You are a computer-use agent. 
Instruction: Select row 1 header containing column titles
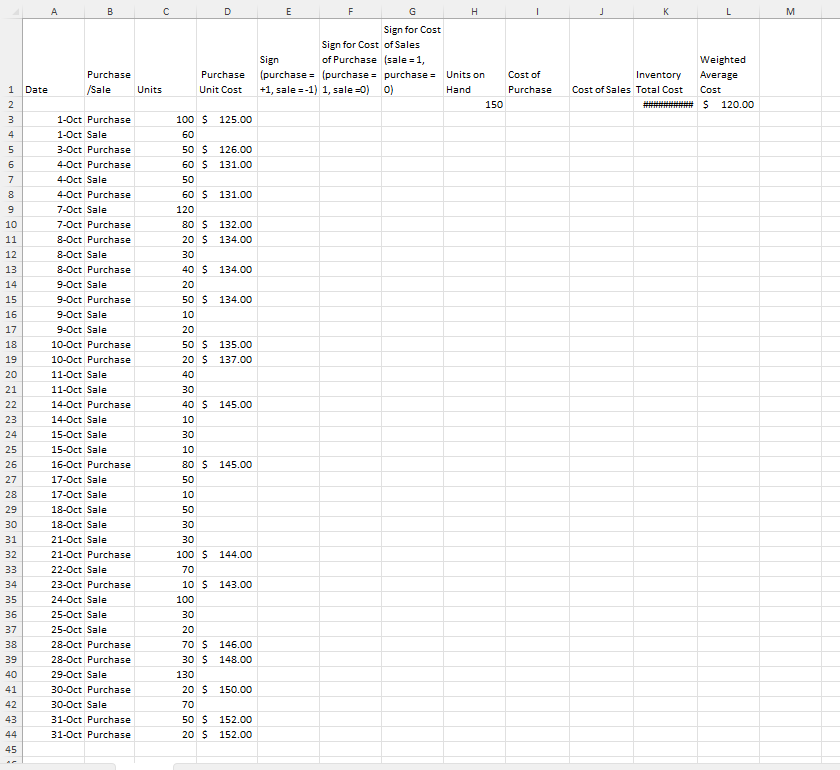tap(10, 89)
